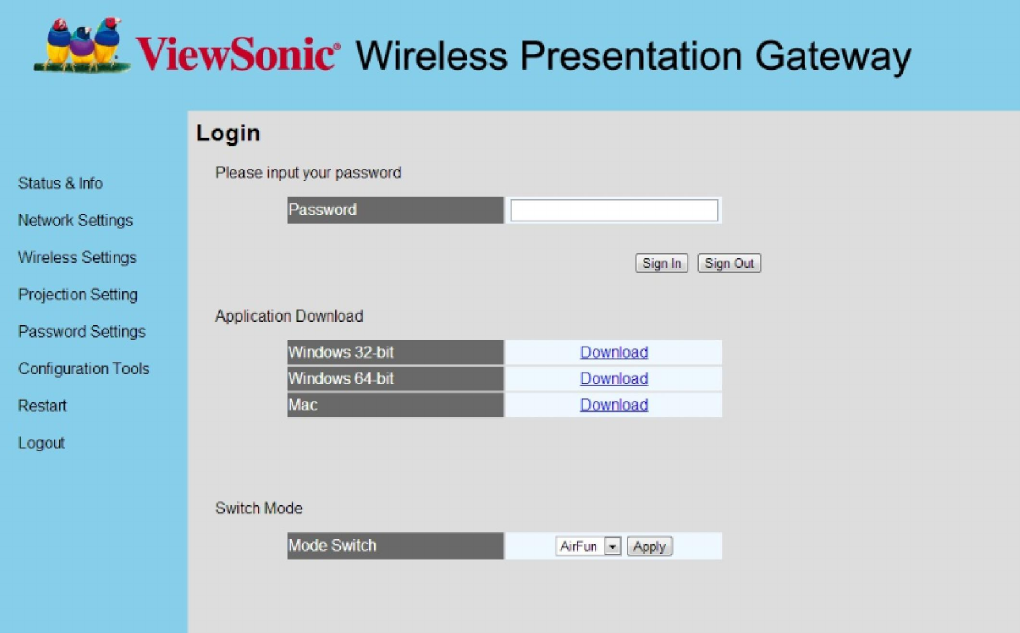
Task: Click the 'Application Download' section label
Action: tap(289, 316)
